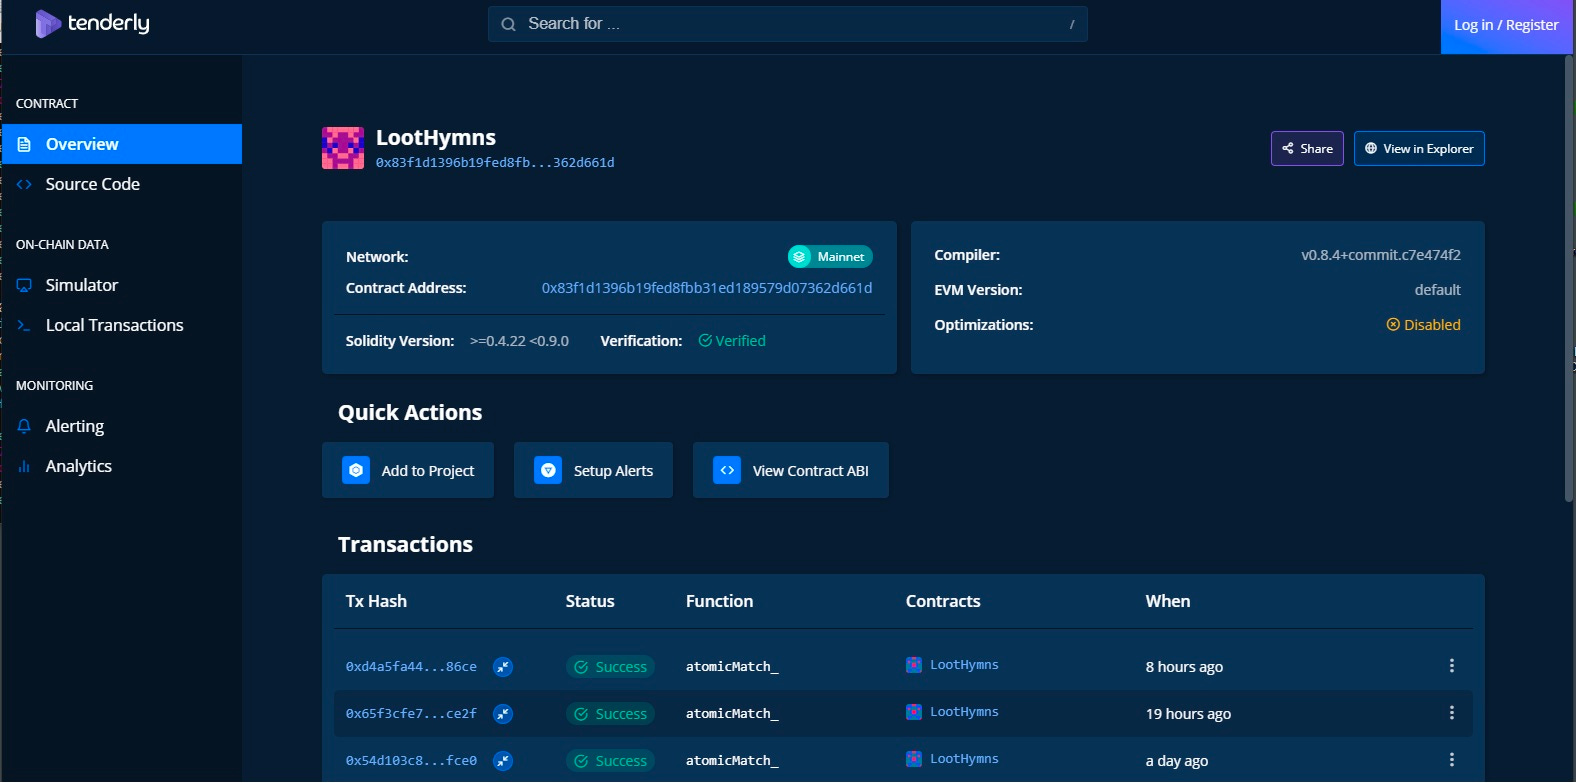Click the Status column header
This screenshot has width=1576, height=783.
tap(590, 601)
